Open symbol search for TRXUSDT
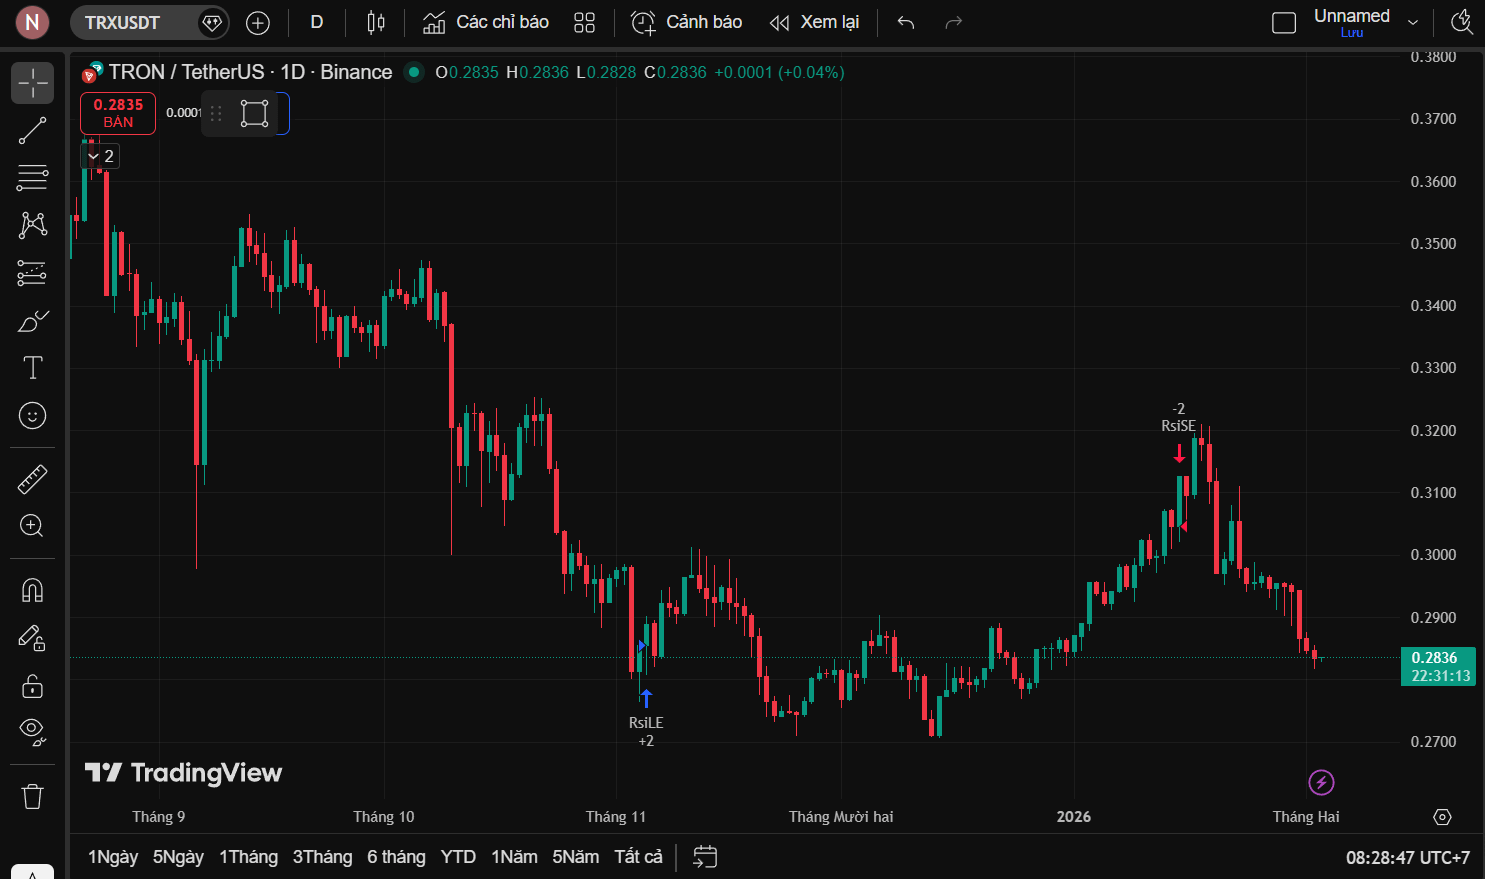Viewport: 1485px width, 879px height. click(122, 22)
